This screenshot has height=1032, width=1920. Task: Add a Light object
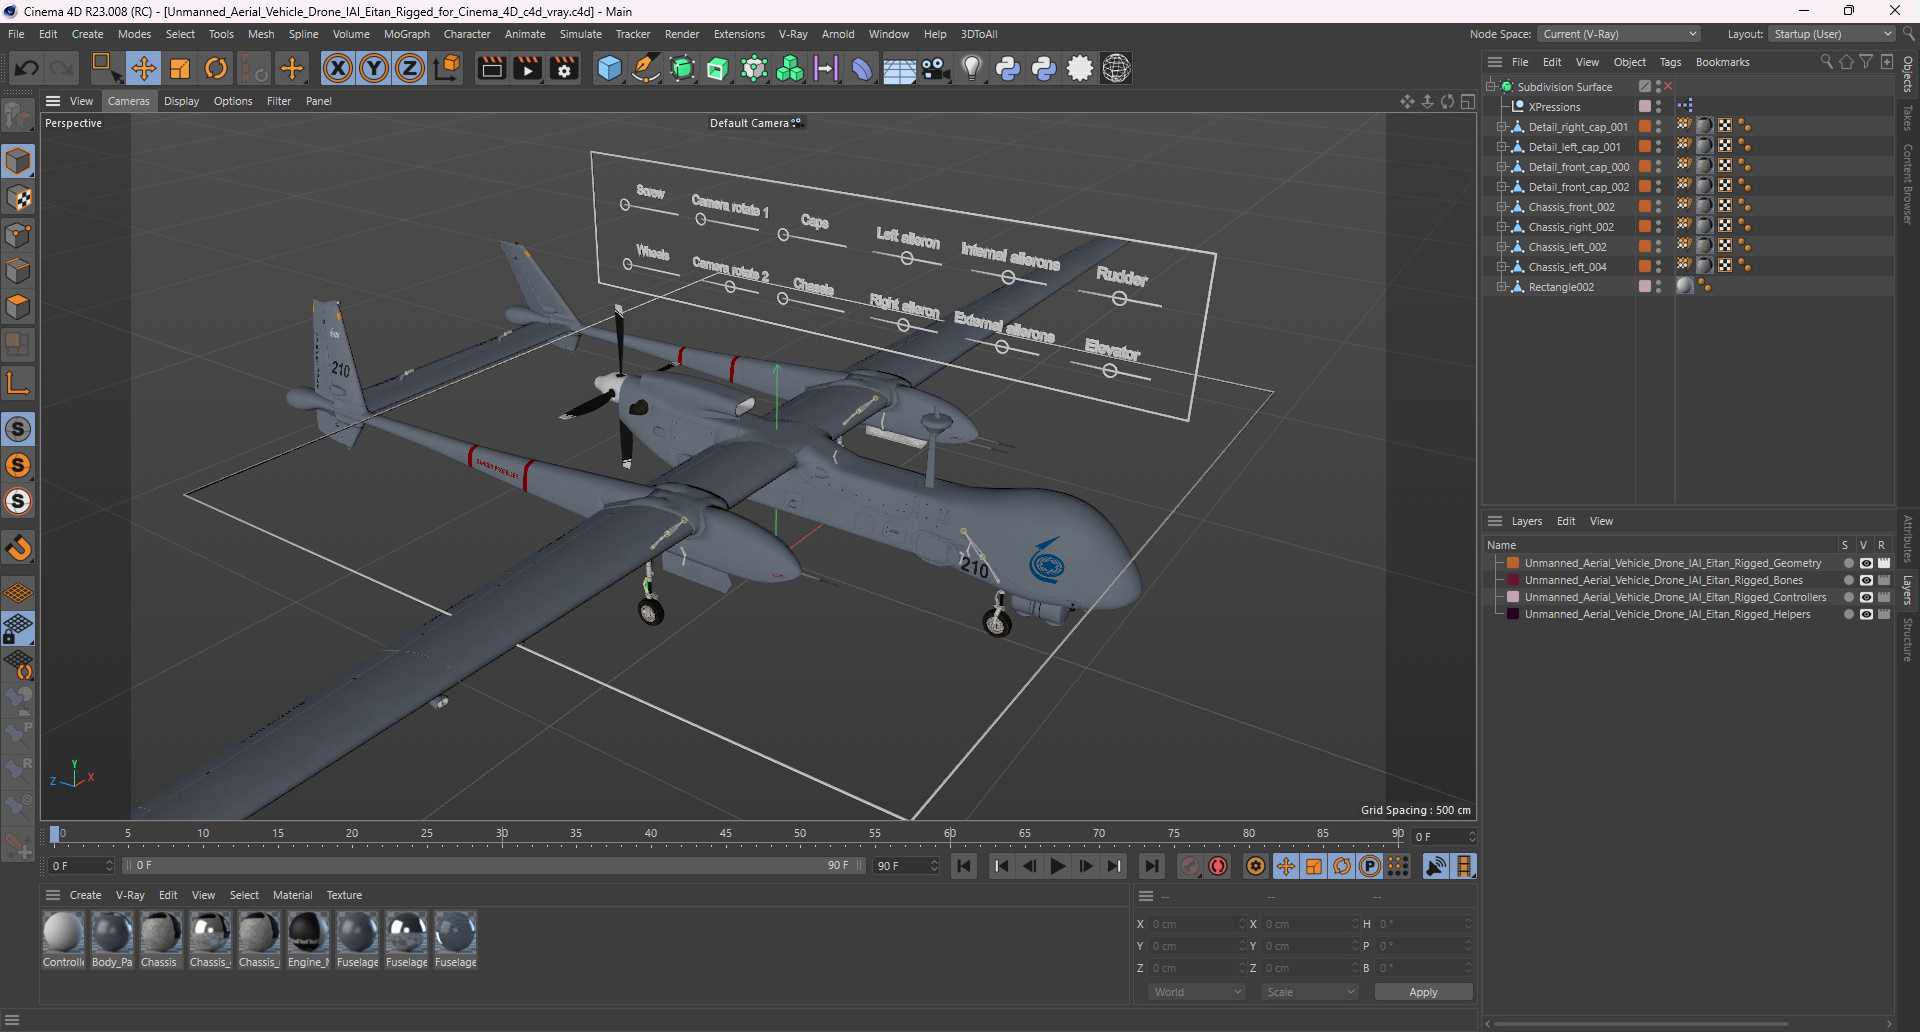(x=972, y=68)
